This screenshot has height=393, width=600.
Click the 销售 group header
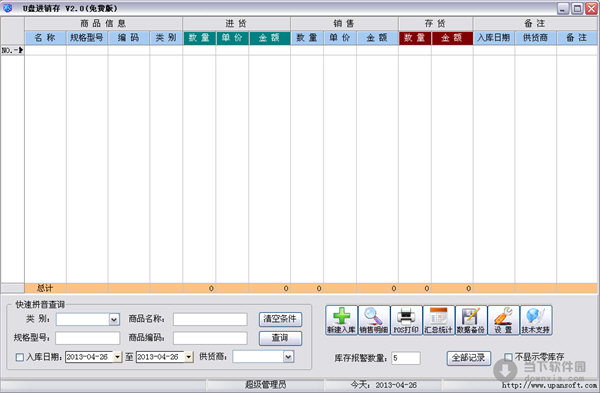[344, 24]
